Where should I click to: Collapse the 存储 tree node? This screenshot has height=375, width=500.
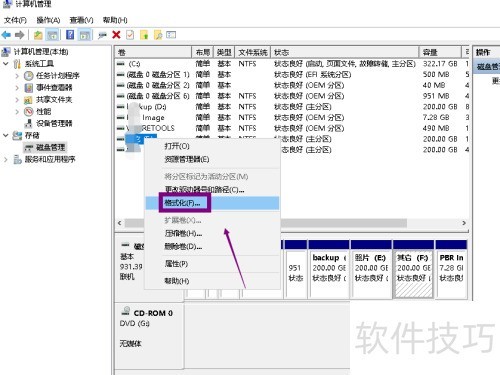pos(6,135)
